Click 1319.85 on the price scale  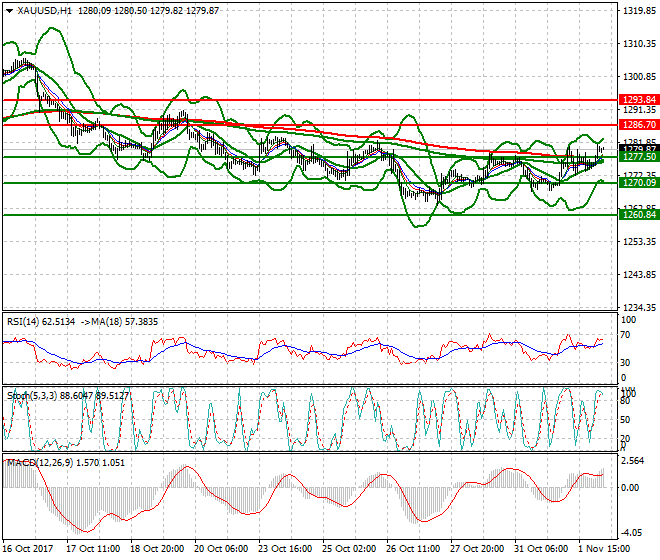point(638,12)
